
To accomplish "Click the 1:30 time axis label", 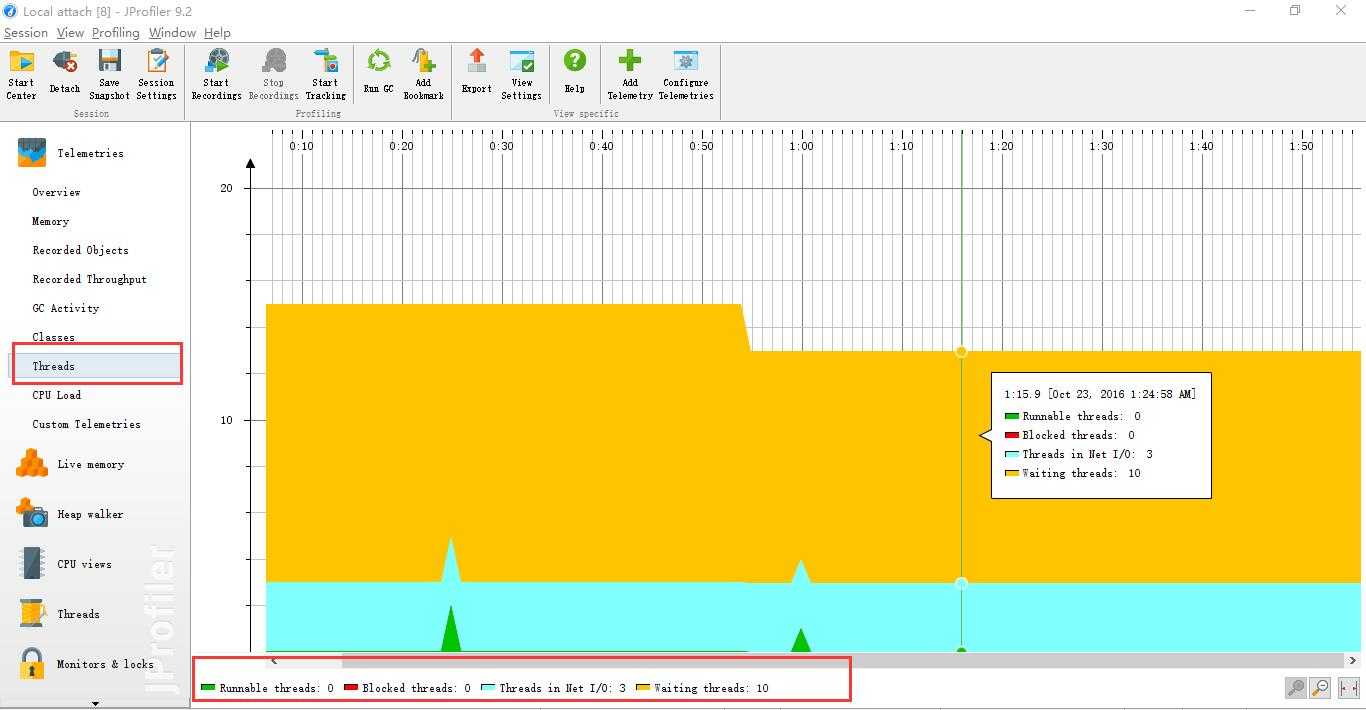I will click(x=1101, y=146).
